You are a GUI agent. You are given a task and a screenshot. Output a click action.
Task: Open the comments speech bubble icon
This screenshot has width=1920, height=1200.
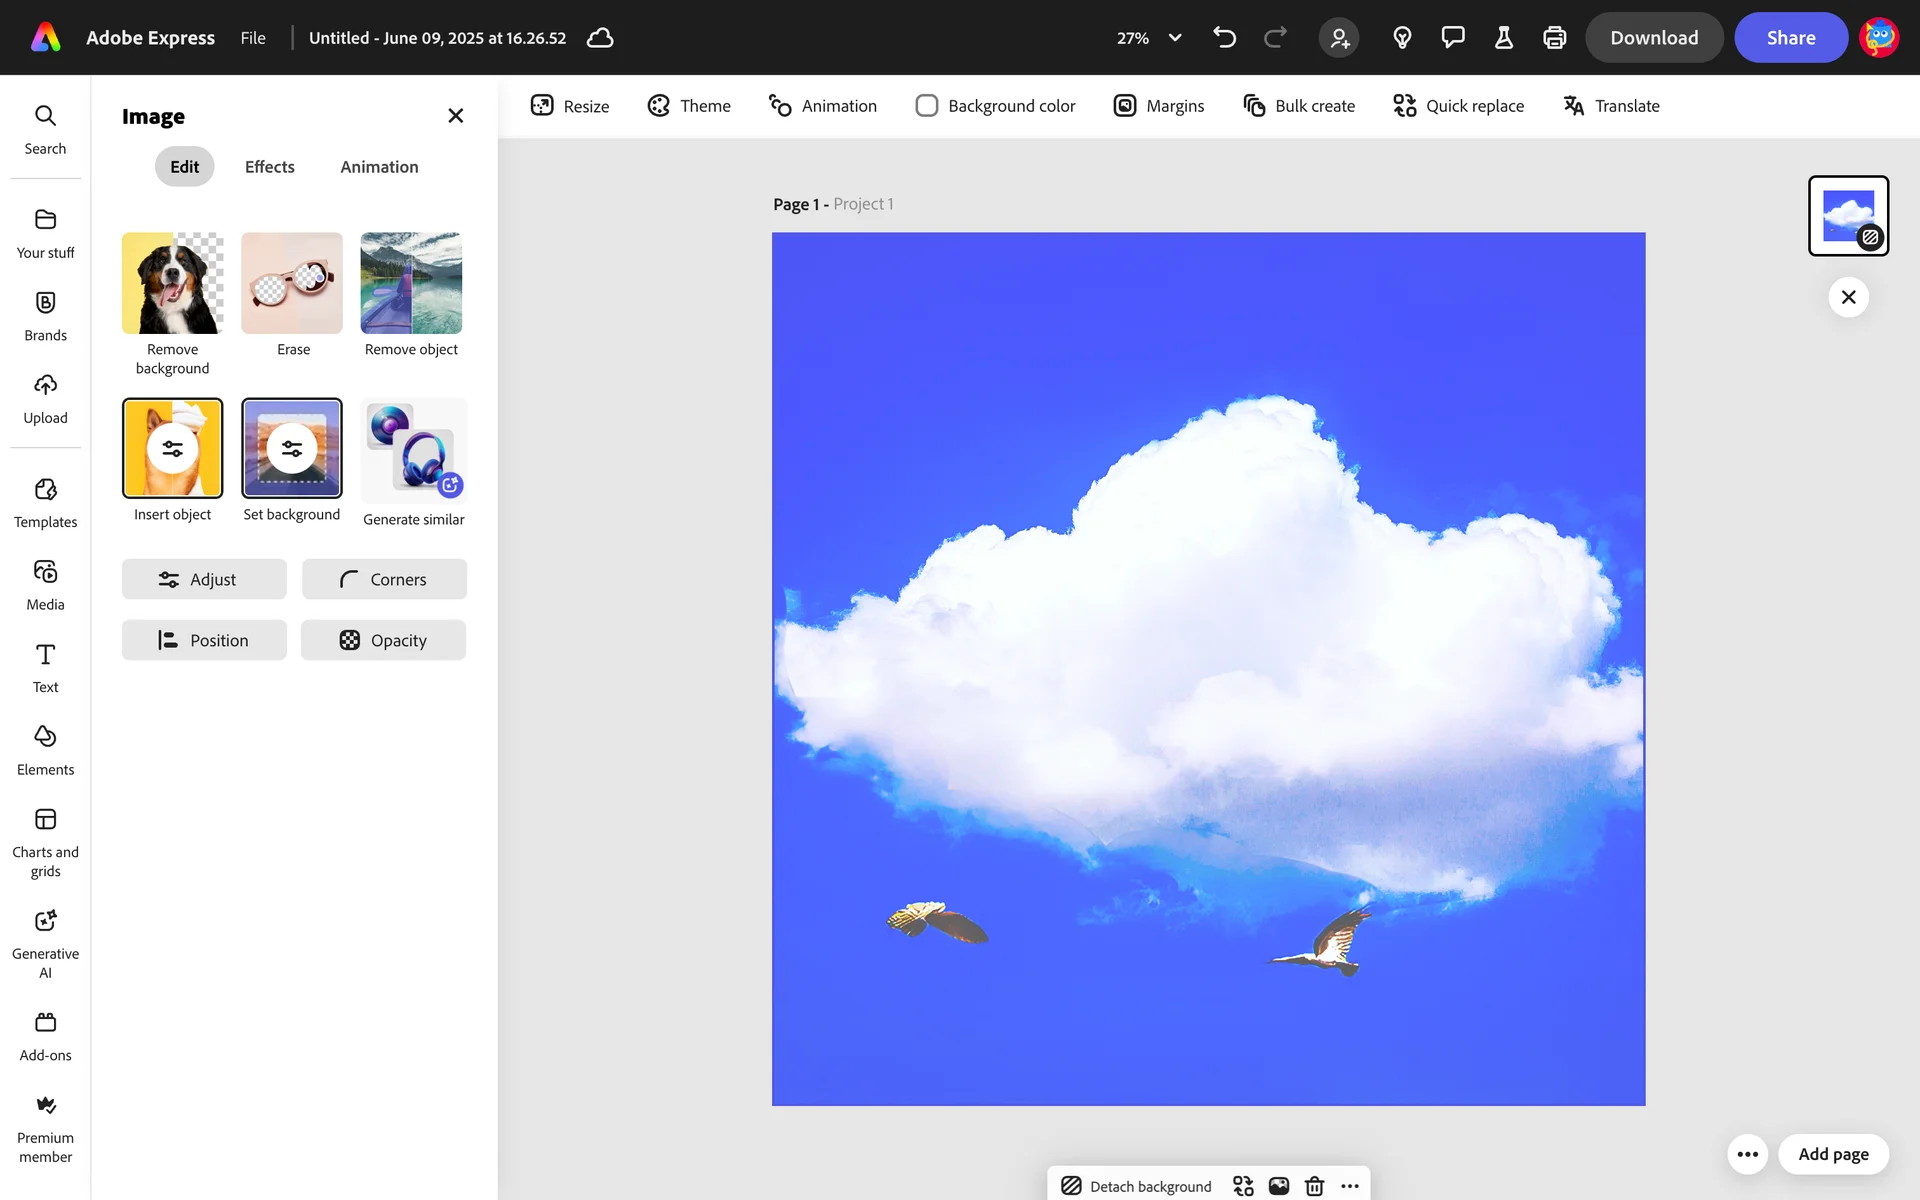(x=1452, y=38)
